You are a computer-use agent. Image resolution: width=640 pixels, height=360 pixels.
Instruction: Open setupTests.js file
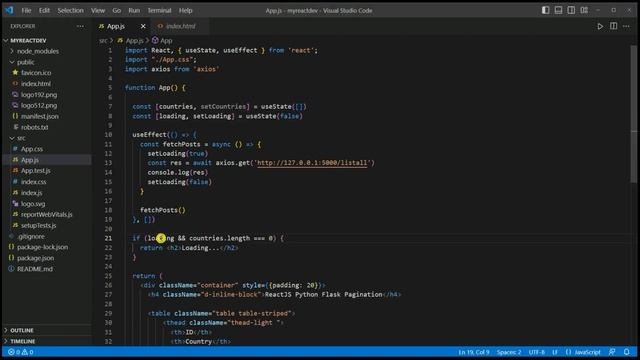(39, 225)
